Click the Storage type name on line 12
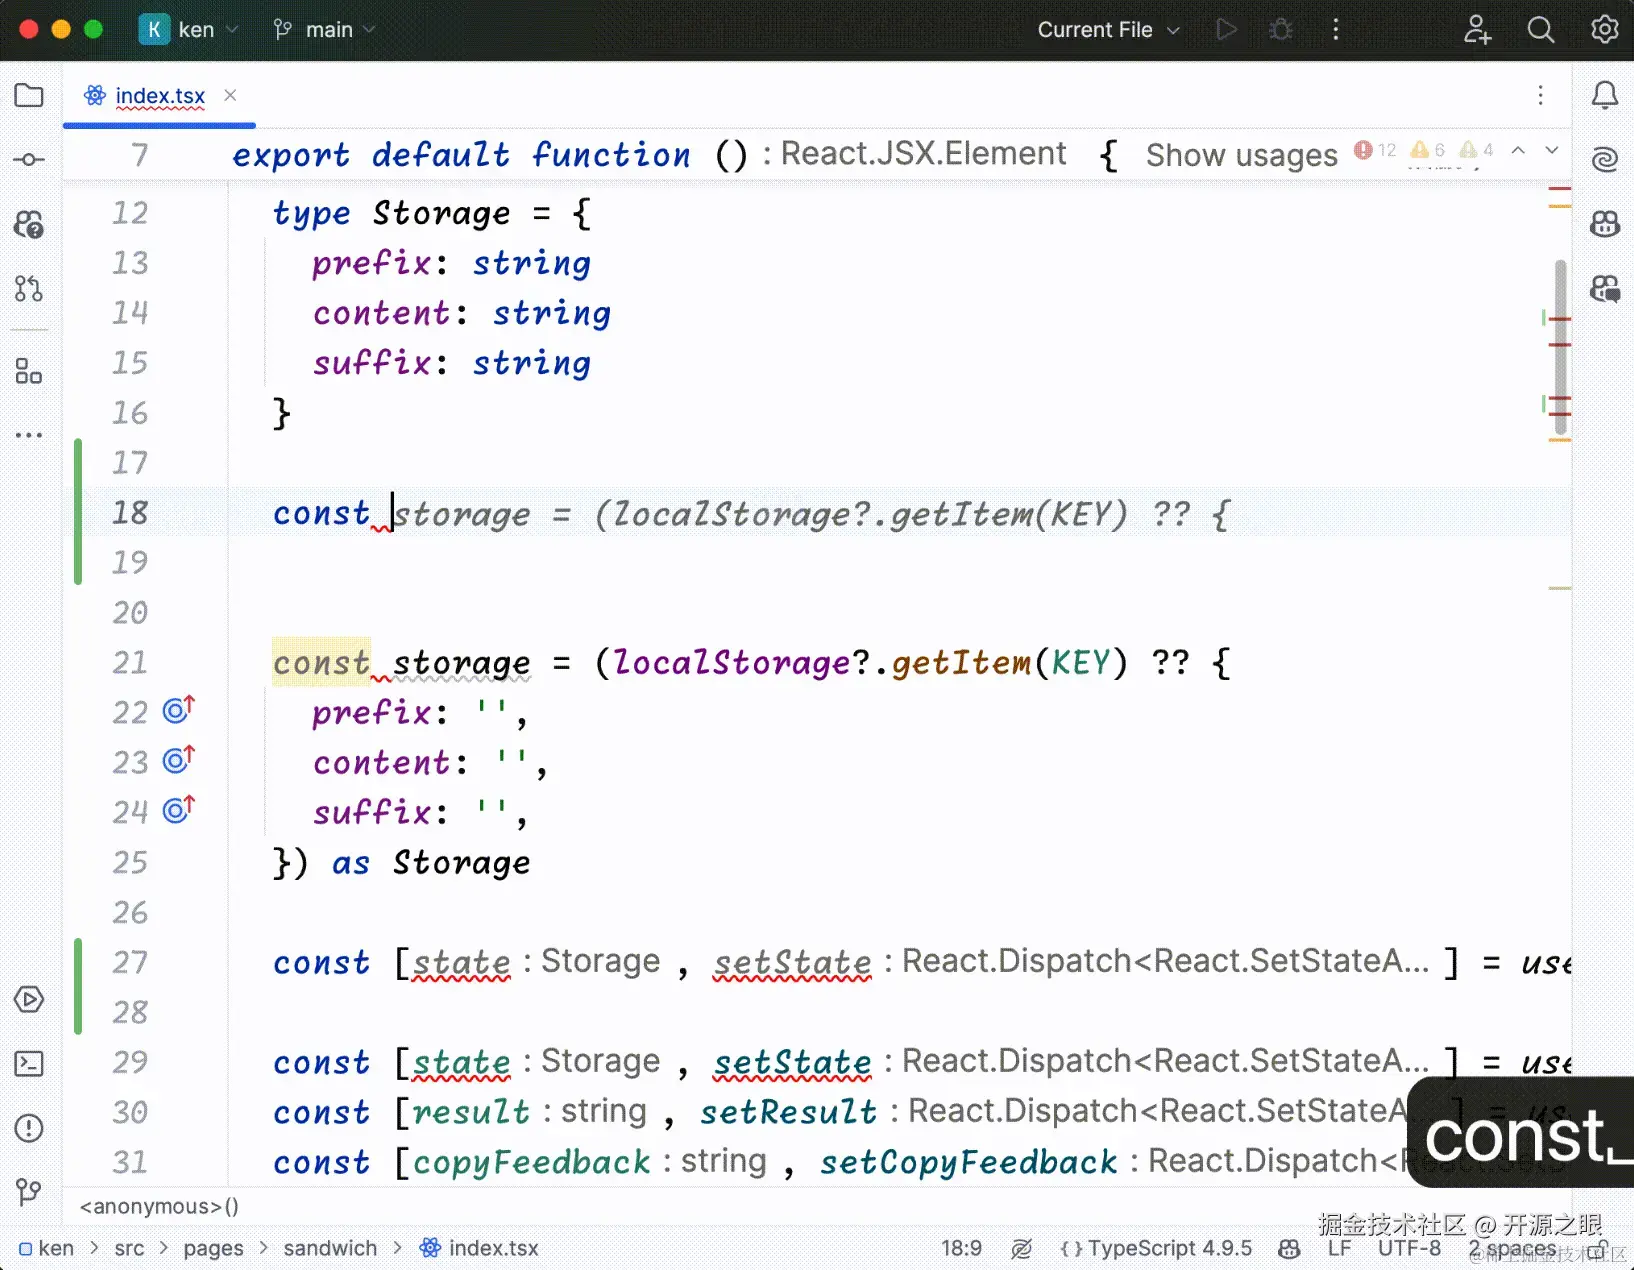 (441, 213)
